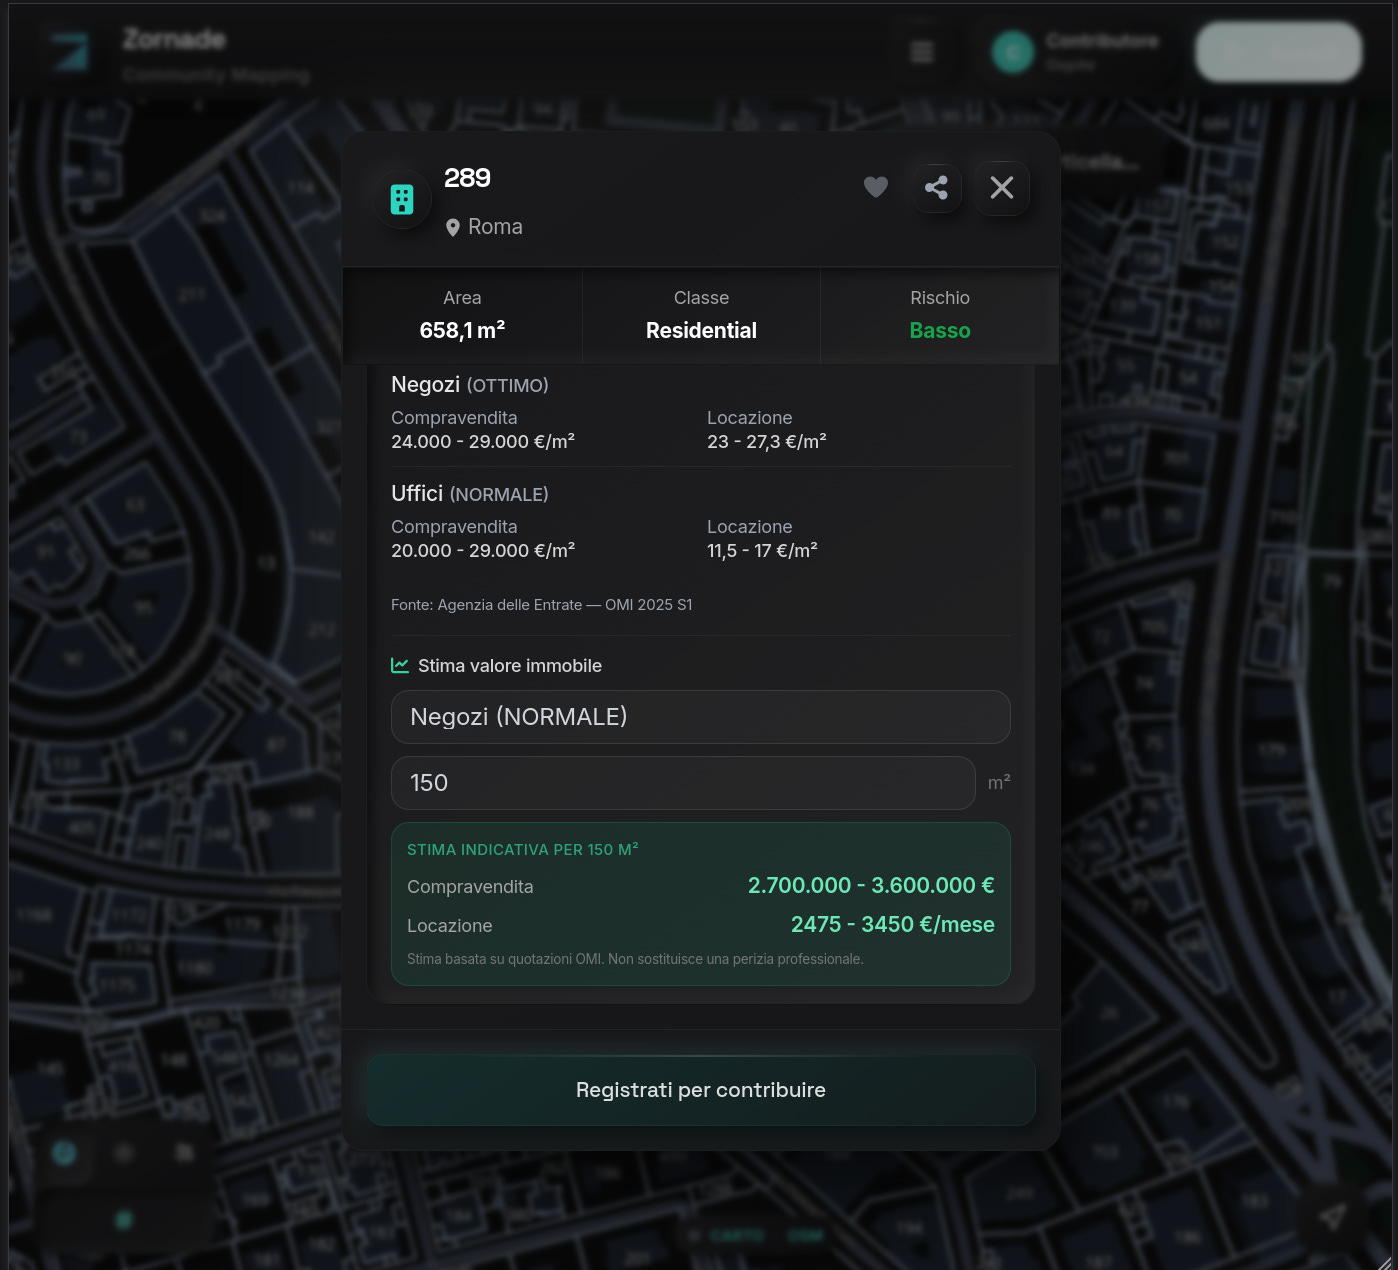
Task: Click the Contributore user name in header
Action: click(x=1102, y=41)
